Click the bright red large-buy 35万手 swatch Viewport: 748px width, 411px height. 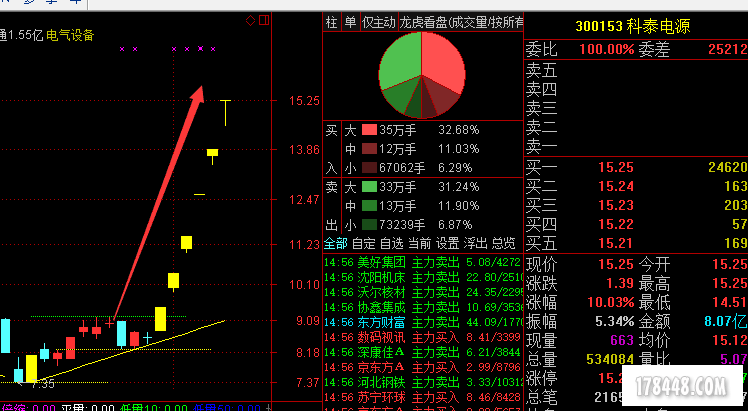point(368,130)
